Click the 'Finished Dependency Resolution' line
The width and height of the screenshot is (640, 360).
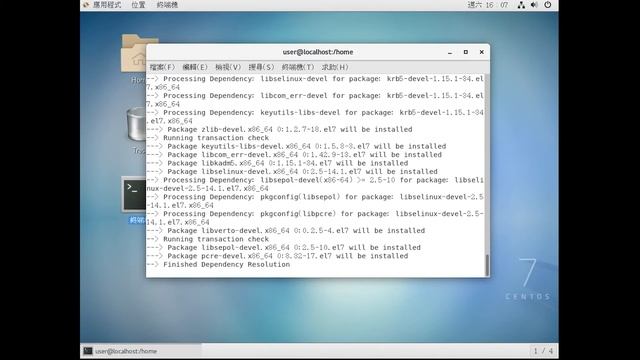pyautogui.click(x=218, y=264)
